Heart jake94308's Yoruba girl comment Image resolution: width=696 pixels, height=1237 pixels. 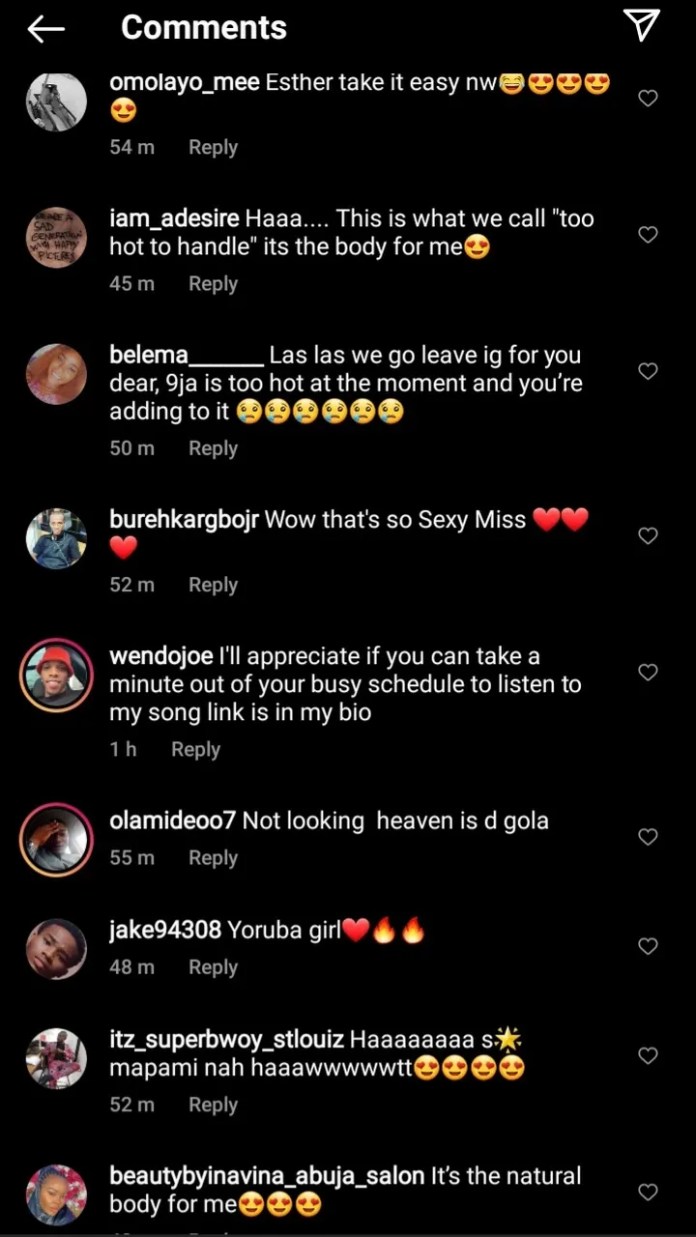[x=648, y=946]
